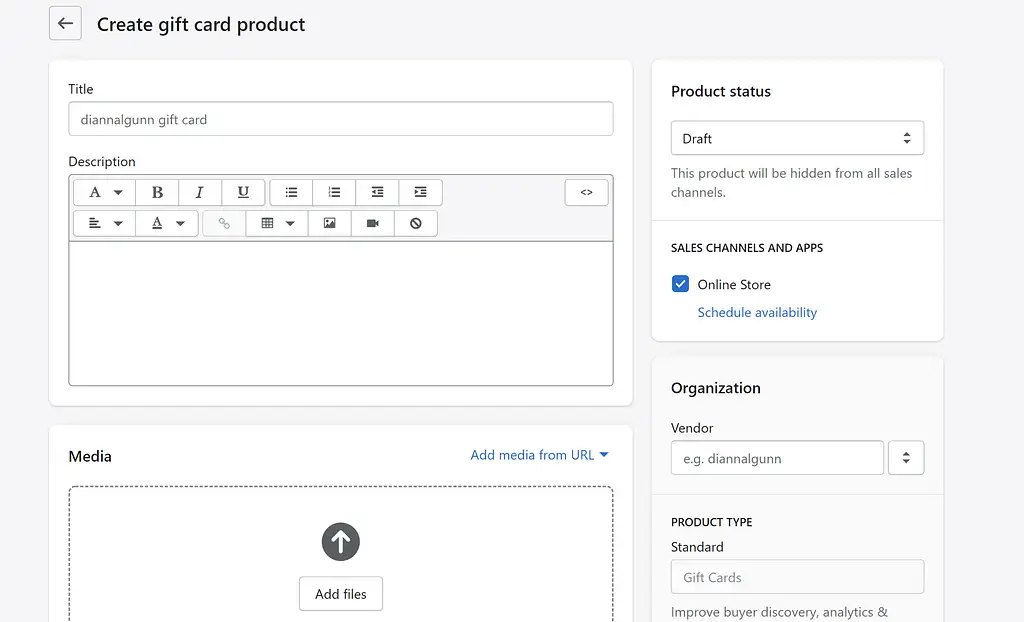Open the Add media from URL dropdown
Viewport: 1024px width, 622px height.
click(x=539, y=455)
